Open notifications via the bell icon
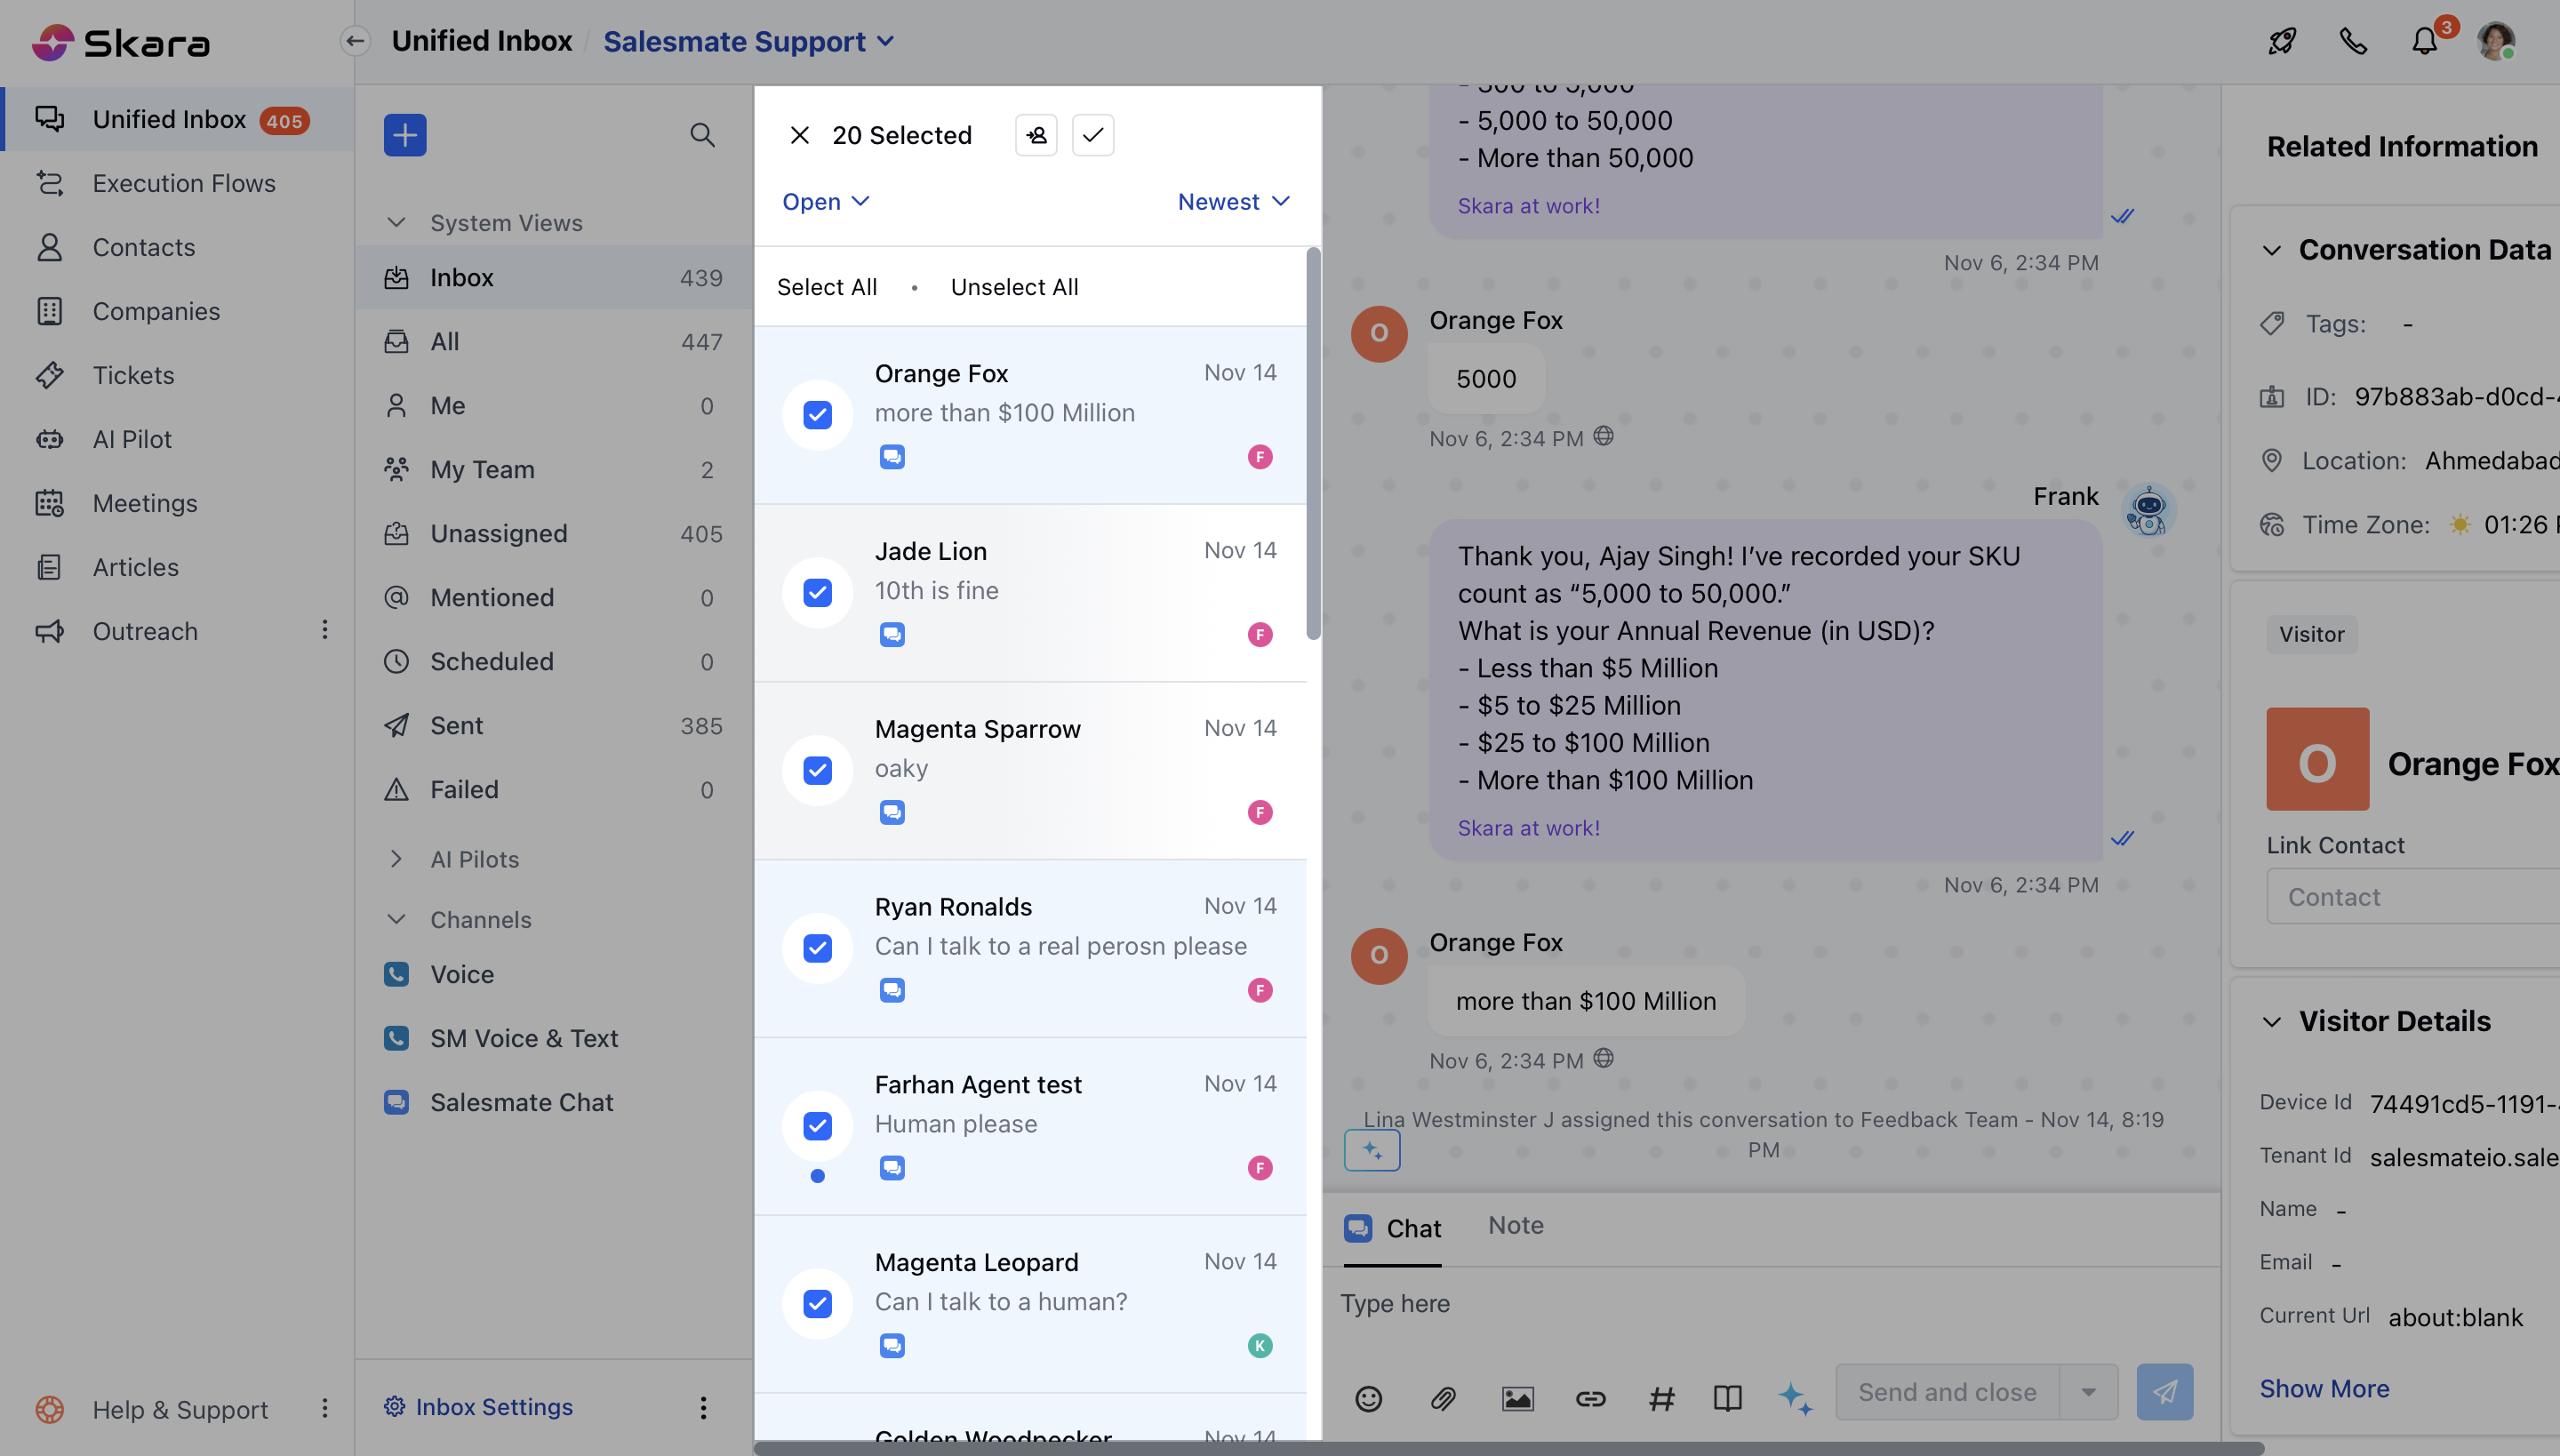Viewport: 2560px width, 1456px height. coord(2424,41)
